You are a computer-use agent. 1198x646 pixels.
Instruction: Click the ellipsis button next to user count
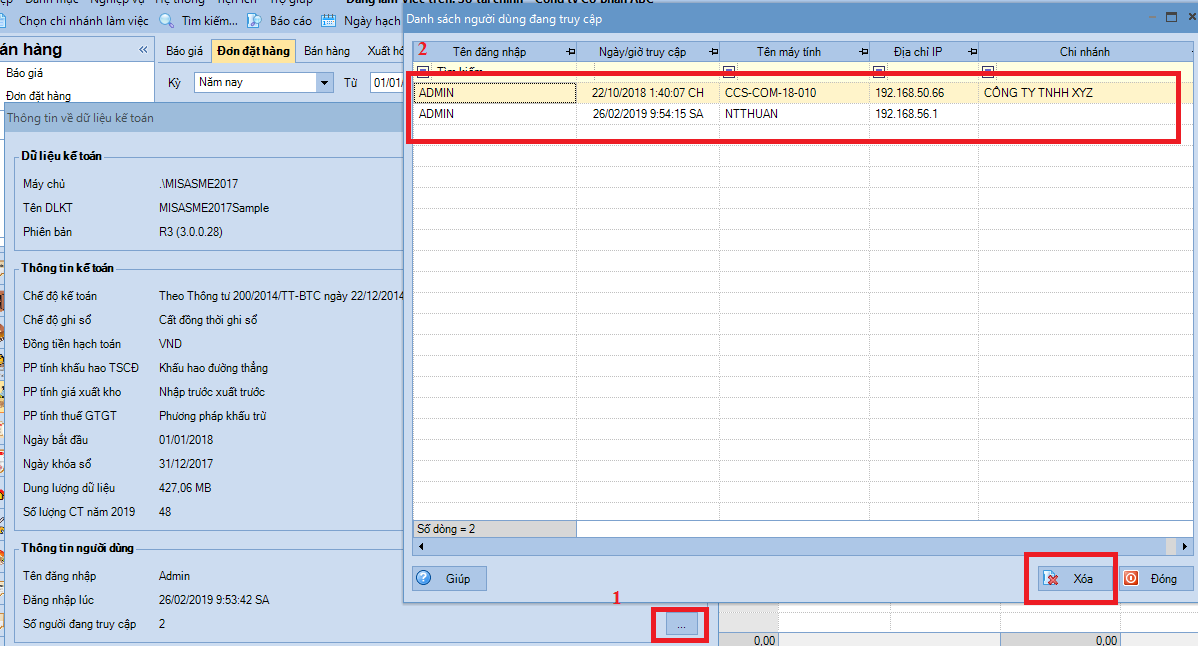(682, 625)
